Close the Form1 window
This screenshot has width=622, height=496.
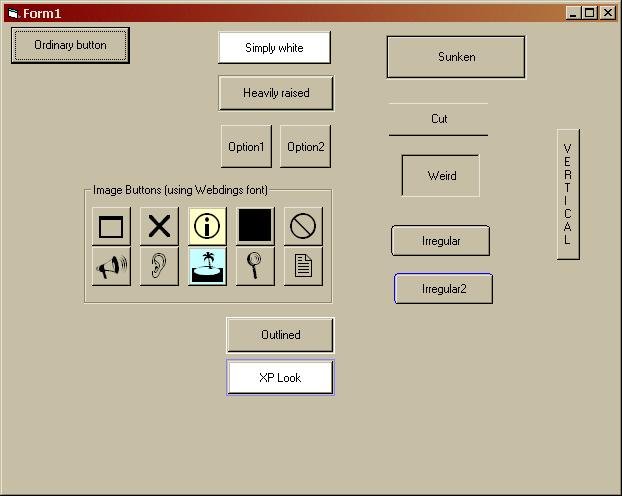coord(607,13)
